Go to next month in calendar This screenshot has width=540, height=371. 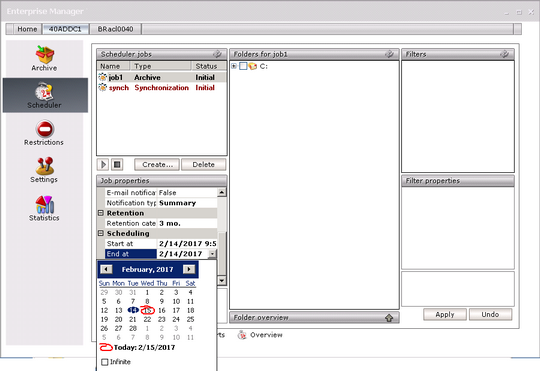tap(189, 269)
